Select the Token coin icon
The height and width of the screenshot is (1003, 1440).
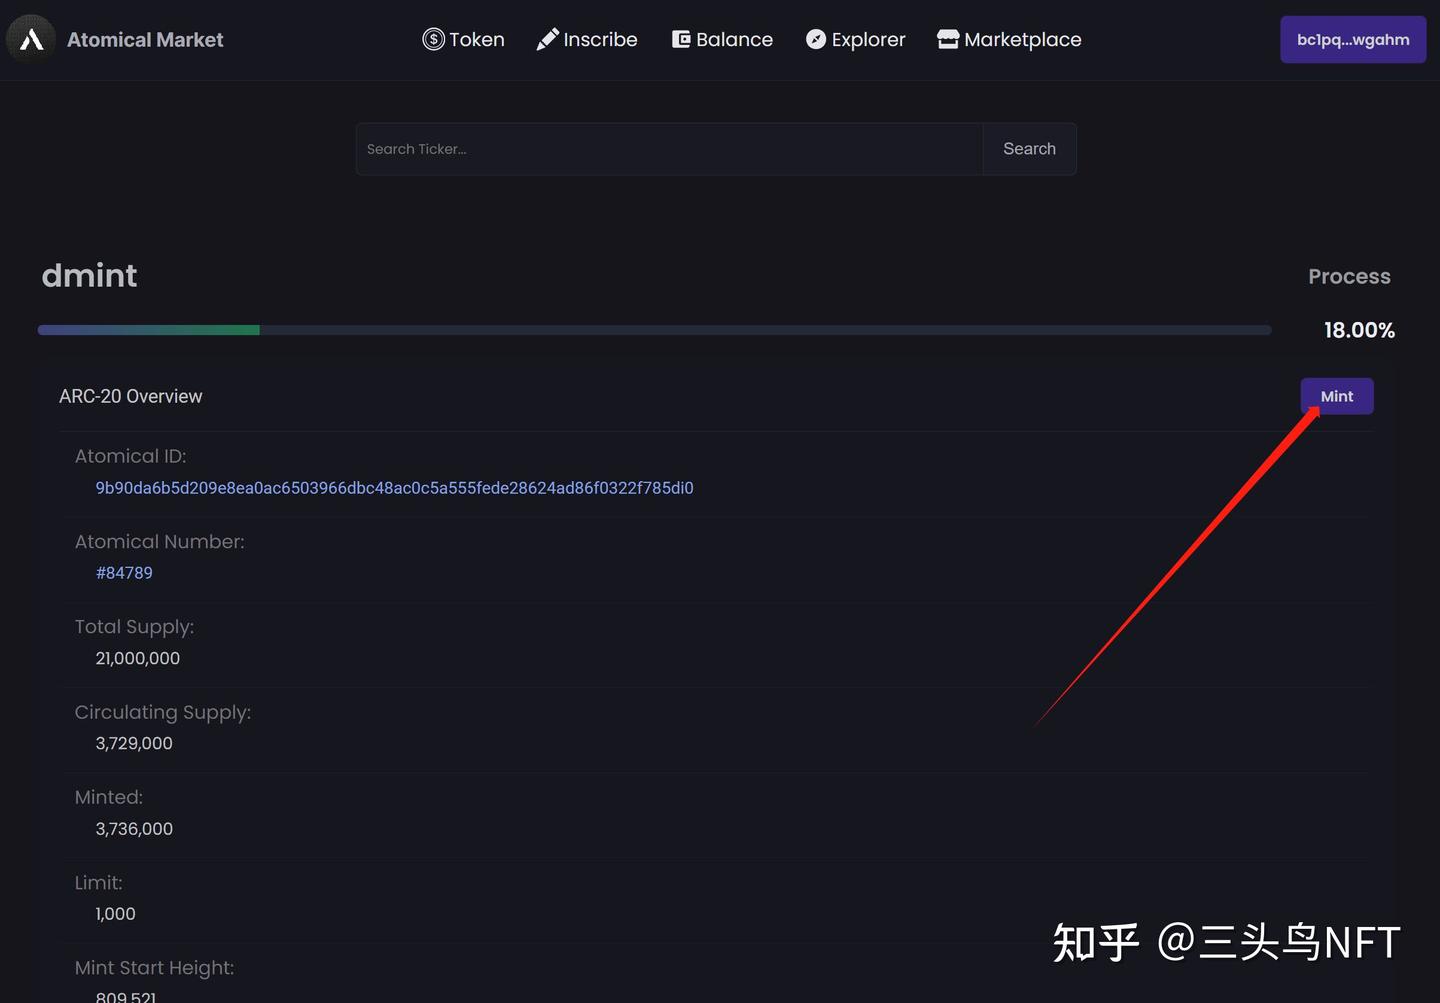433,39
